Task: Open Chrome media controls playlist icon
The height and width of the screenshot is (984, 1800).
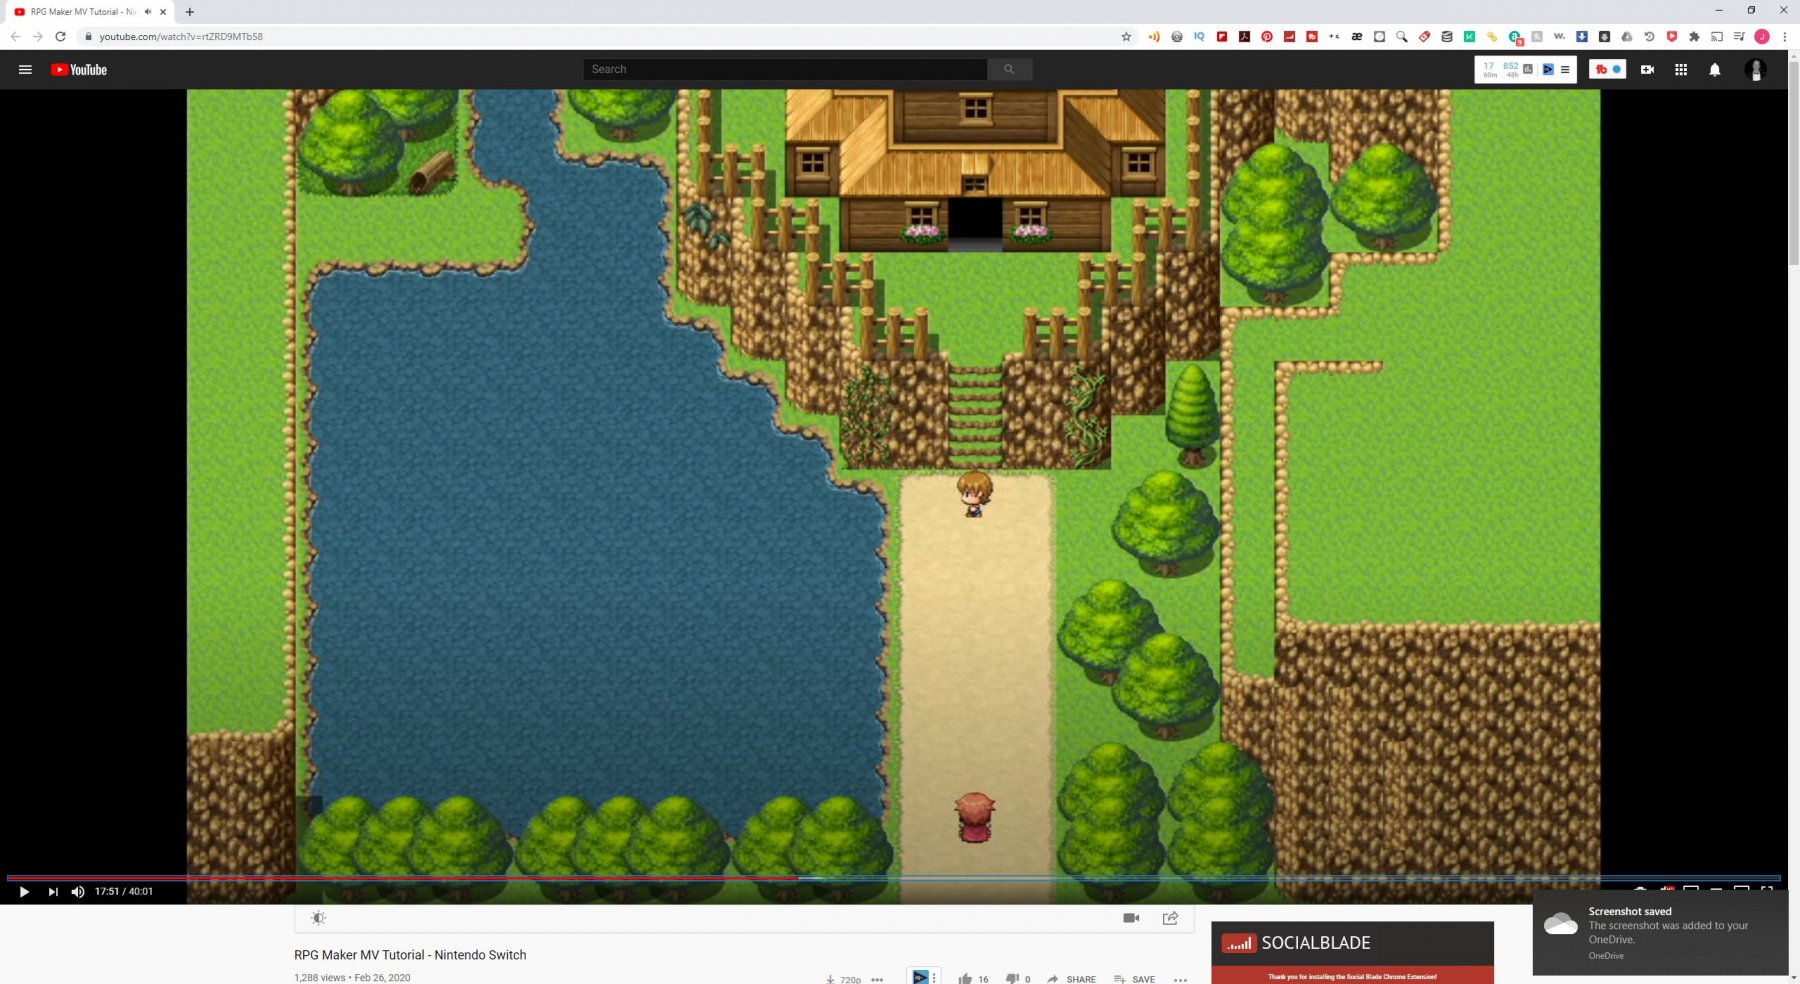Action: pyautogui.click(x=1739, y=36)
